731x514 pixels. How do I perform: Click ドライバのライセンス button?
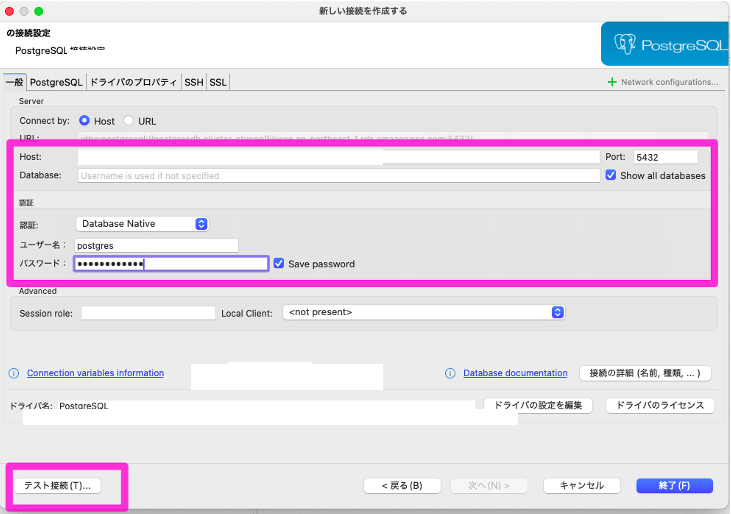point(660,405)
